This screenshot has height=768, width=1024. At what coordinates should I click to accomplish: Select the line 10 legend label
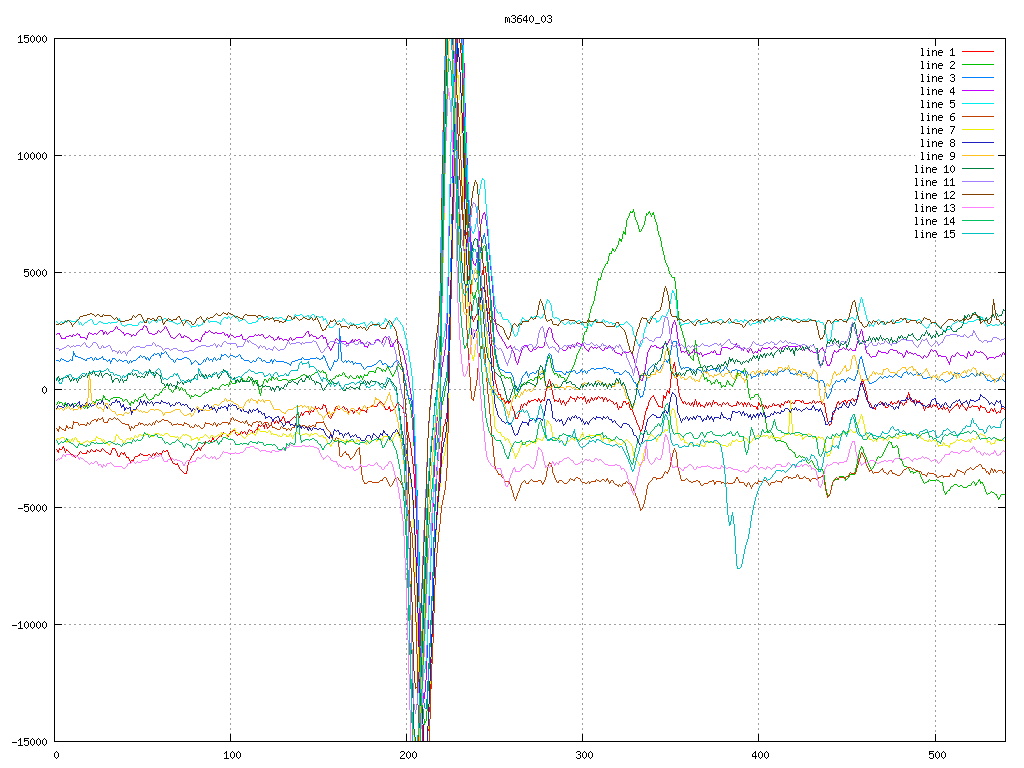pyautogui.click(x=934, y=169)
